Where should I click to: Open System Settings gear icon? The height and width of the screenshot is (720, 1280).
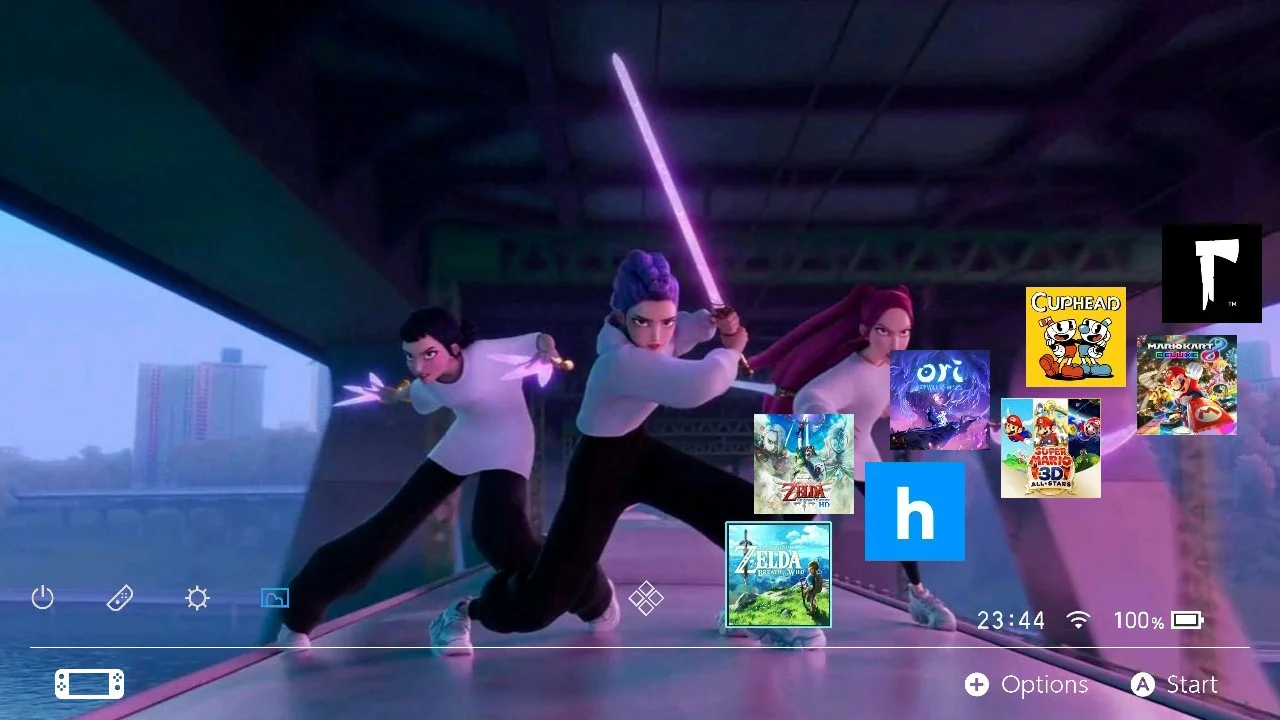(198, 599)
